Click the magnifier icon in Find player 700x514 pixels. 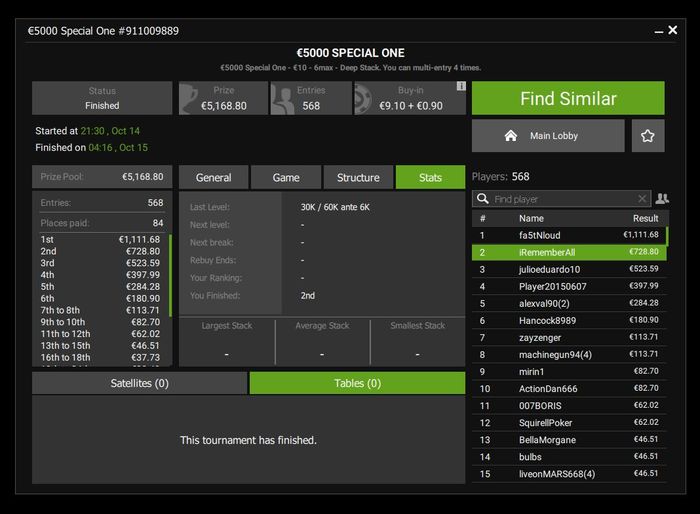click(x=482, y=198)
